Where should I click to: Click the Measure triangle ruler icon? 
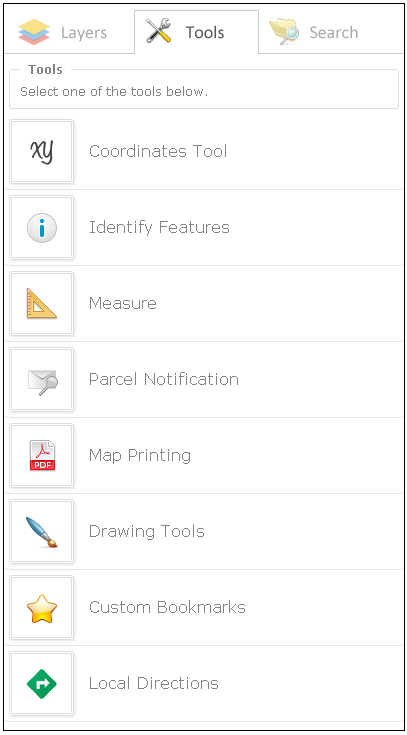(42, 303)
